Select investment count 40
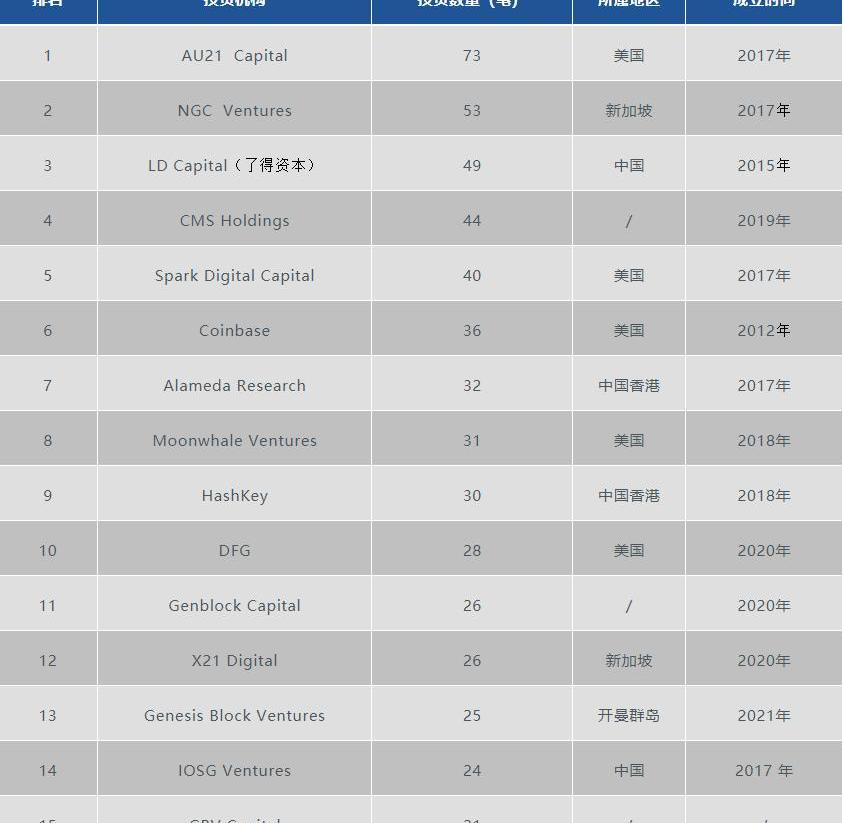The width and height of the screenshot is (843, 823). tap(471, 275)
